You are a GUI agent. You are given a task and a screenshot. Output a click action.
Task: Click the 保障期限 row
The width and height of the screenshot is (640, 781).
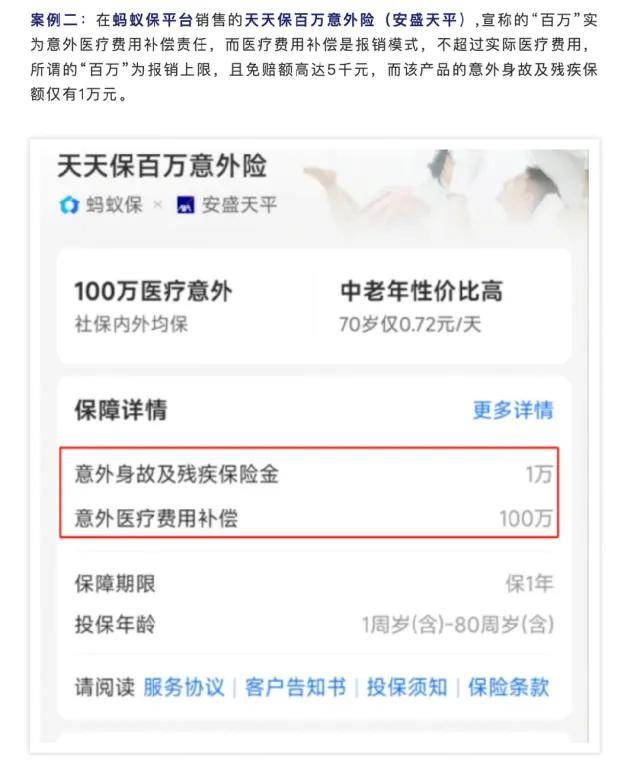313,584
